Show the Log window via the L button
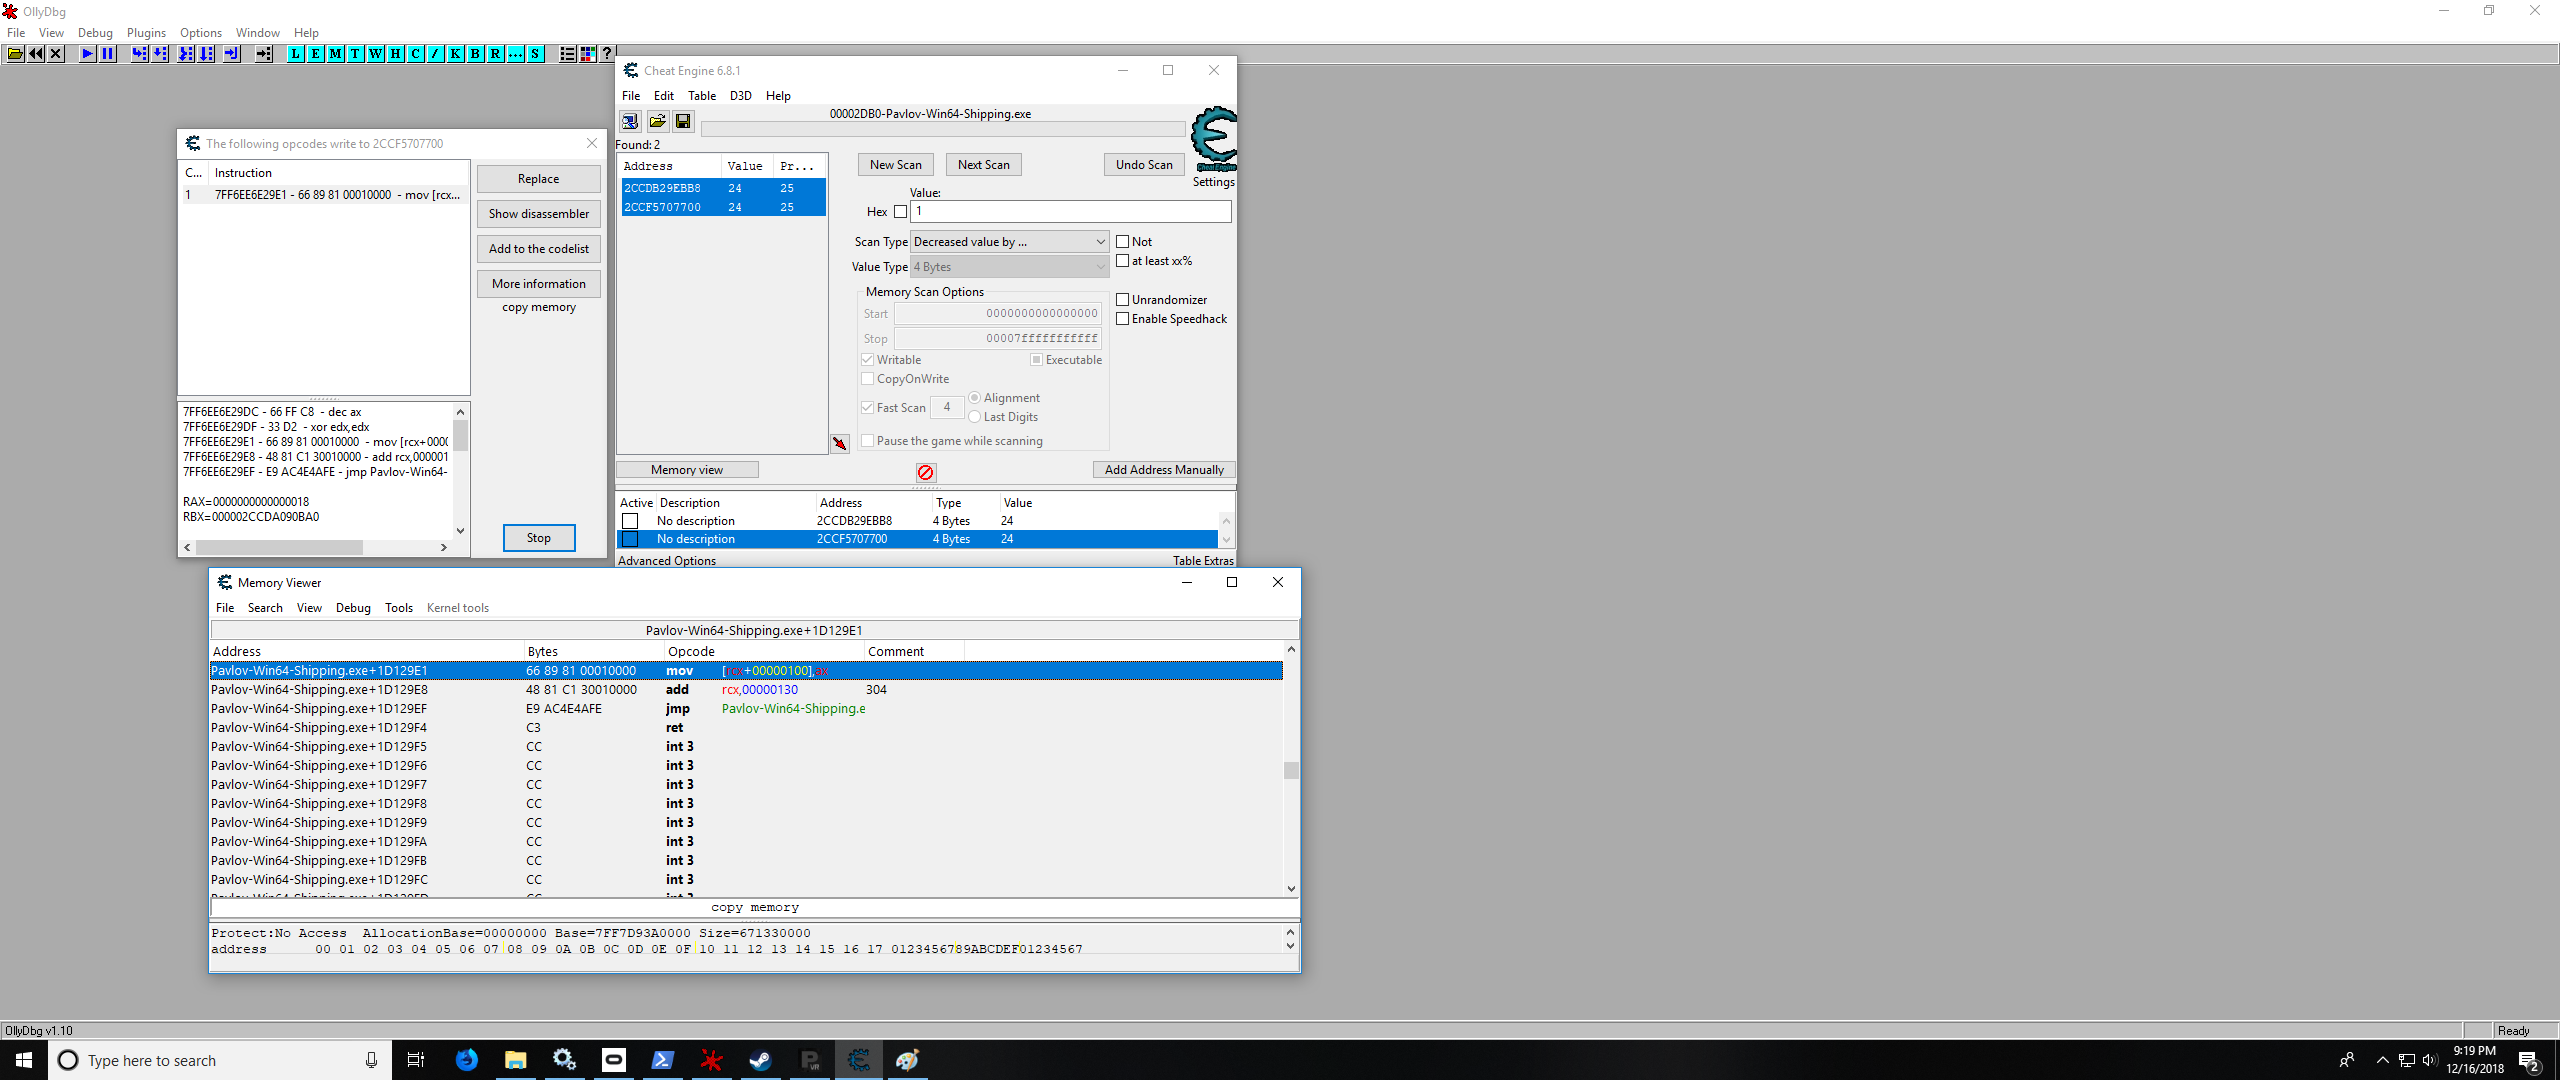Screen dimensions: 2560x1080 click(296, 54)
